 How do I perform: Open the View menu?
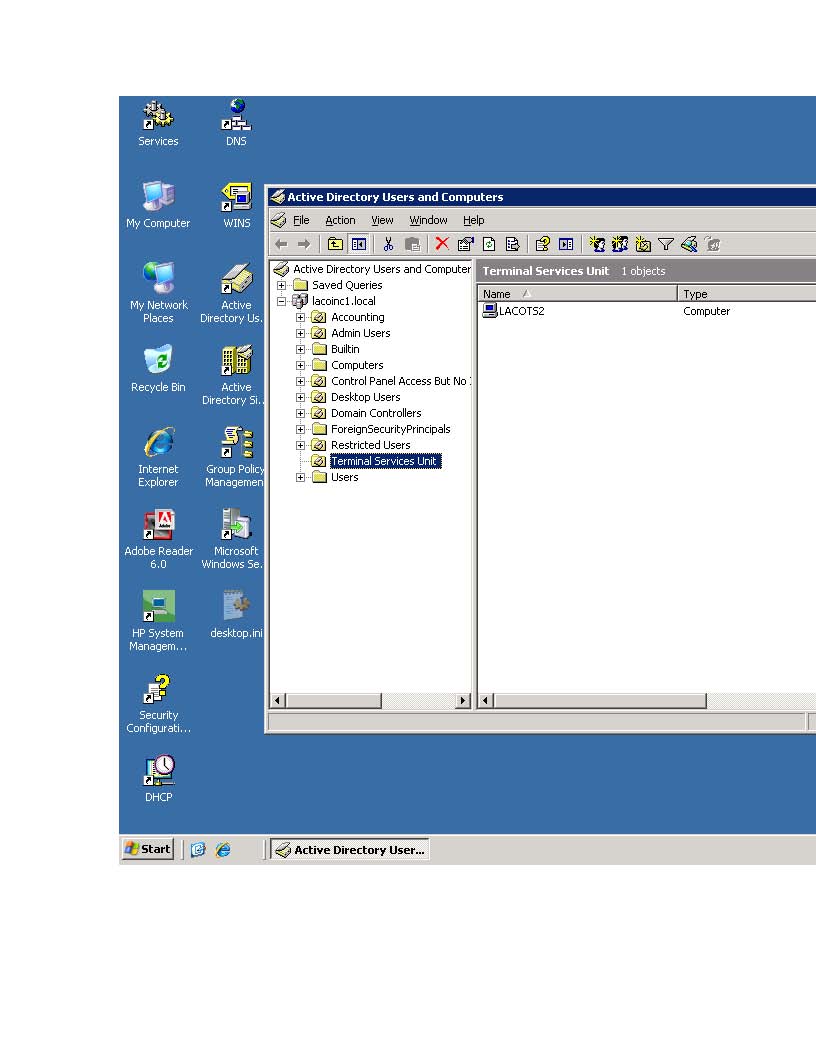[x=382, y=219]
